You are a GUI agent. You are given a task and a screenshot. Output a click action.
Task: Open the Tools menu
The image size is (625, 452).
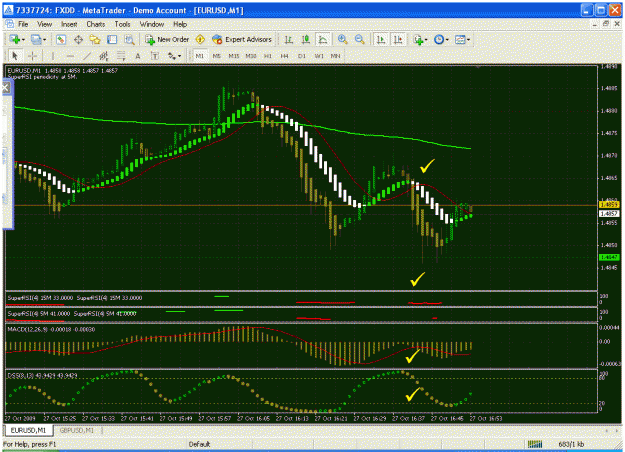[122, 24]
